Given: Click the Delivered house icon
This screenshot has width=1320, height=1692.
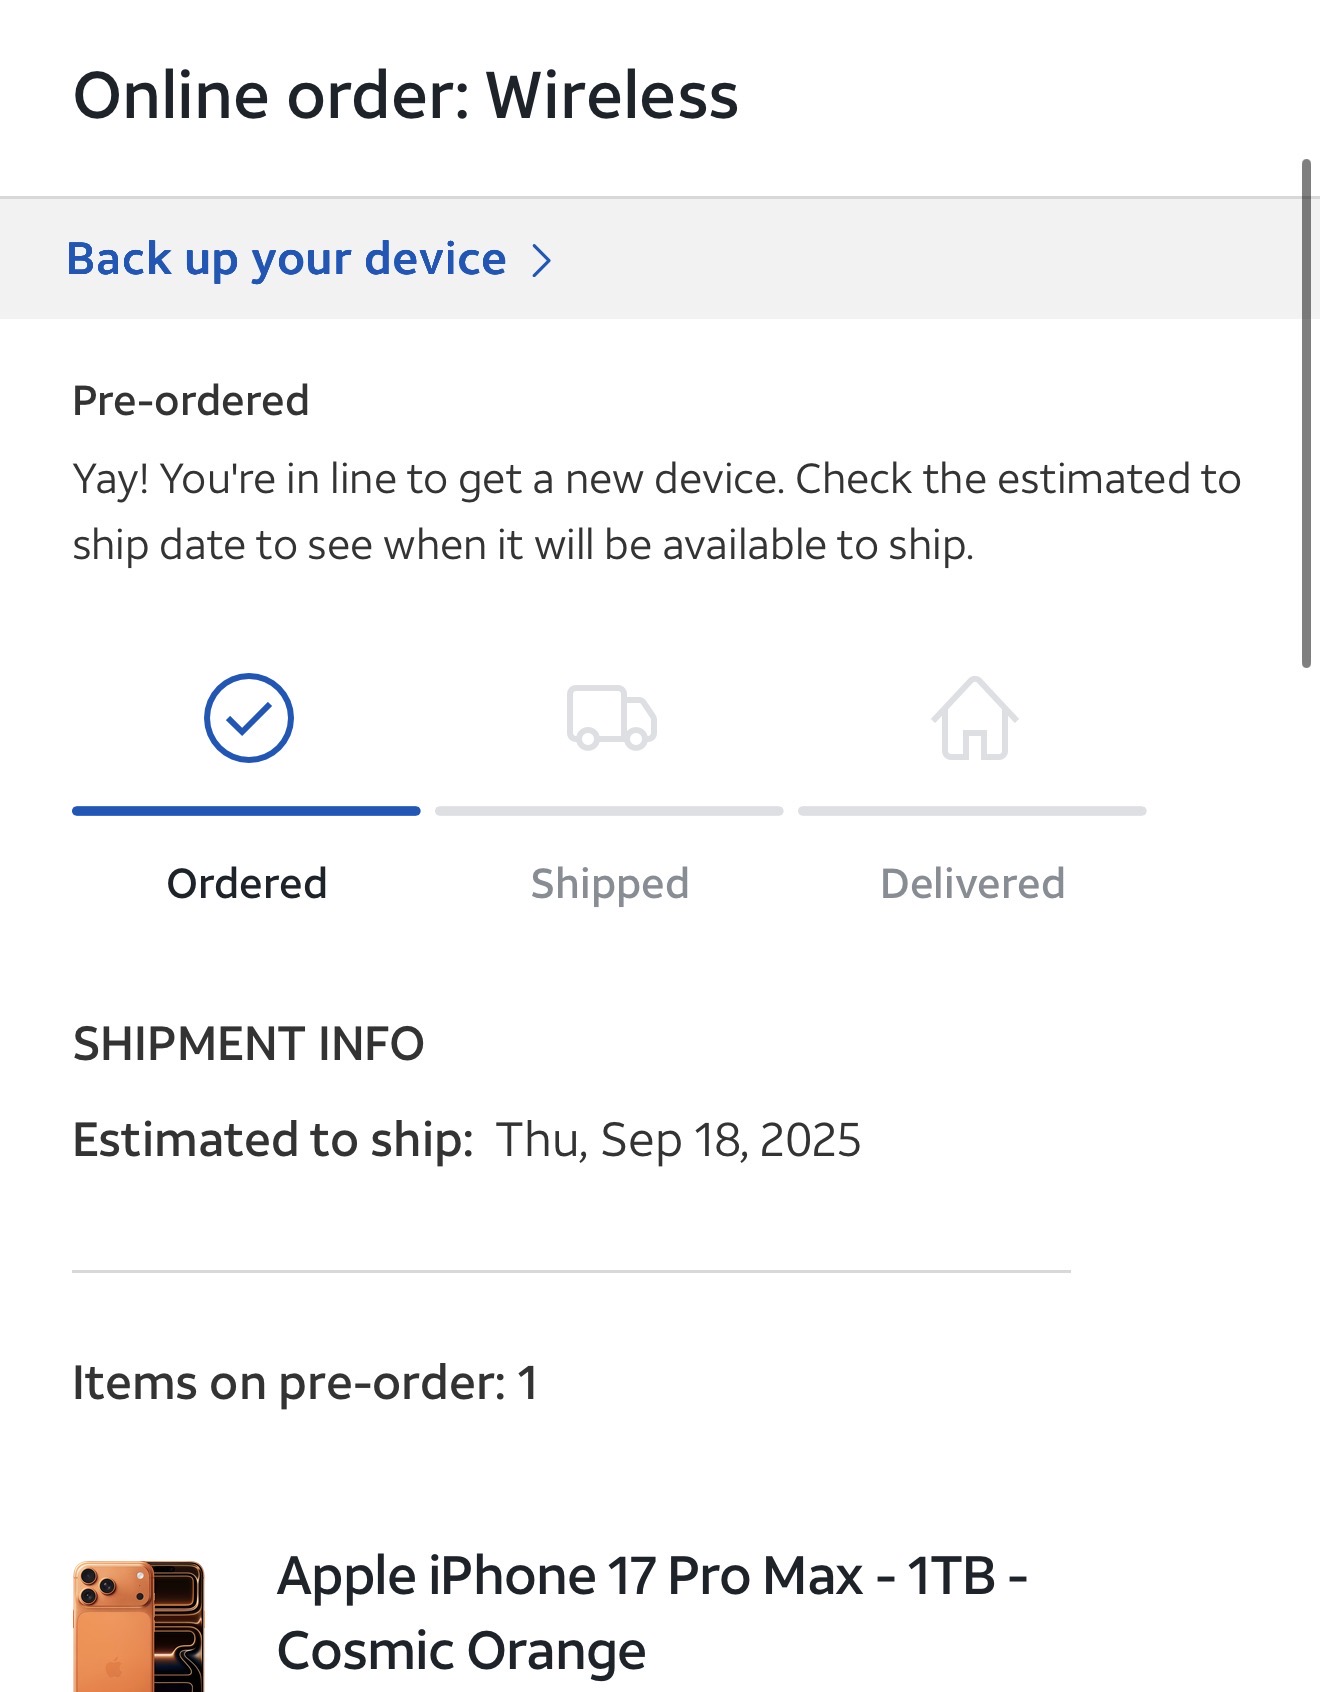Looking at the screenshot, I should pyautogui.click(x=974, y=718).
